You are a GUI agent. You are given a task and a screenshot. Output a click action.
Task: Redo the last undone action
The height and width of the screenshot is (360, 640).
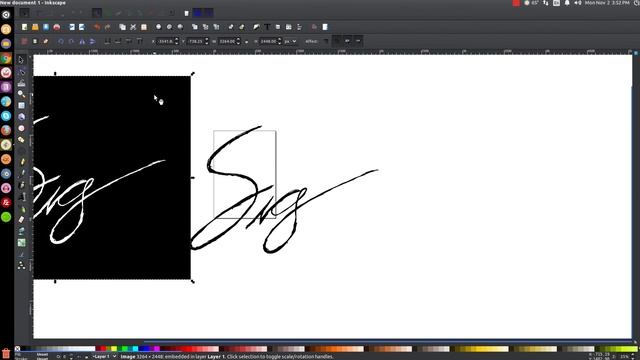click(107, 27)
